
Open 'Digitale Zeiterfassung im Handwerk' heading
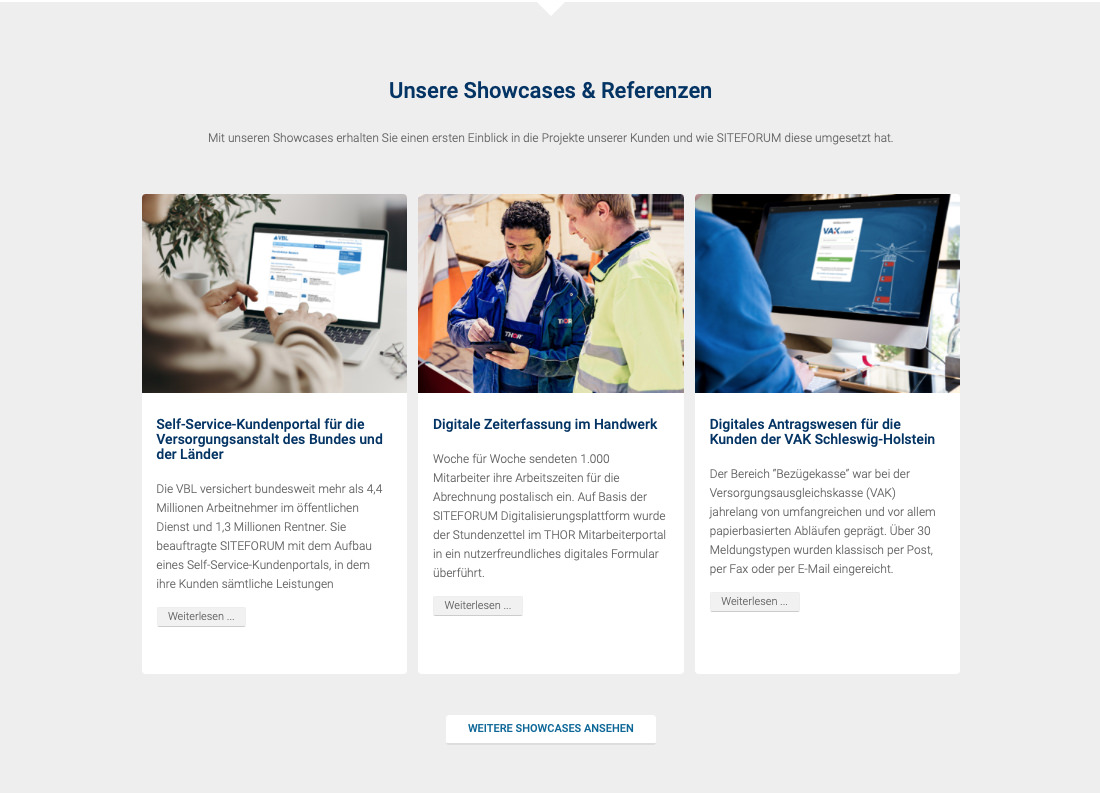tap(545, 425)
